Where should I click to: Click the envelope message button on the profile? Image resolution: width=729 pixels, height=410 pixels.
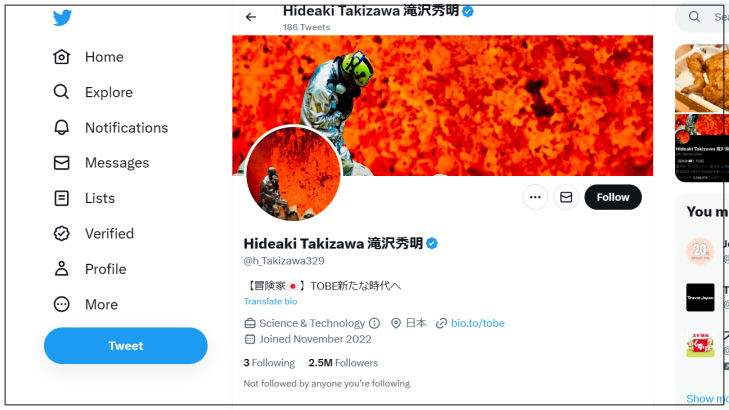point(566,197)
